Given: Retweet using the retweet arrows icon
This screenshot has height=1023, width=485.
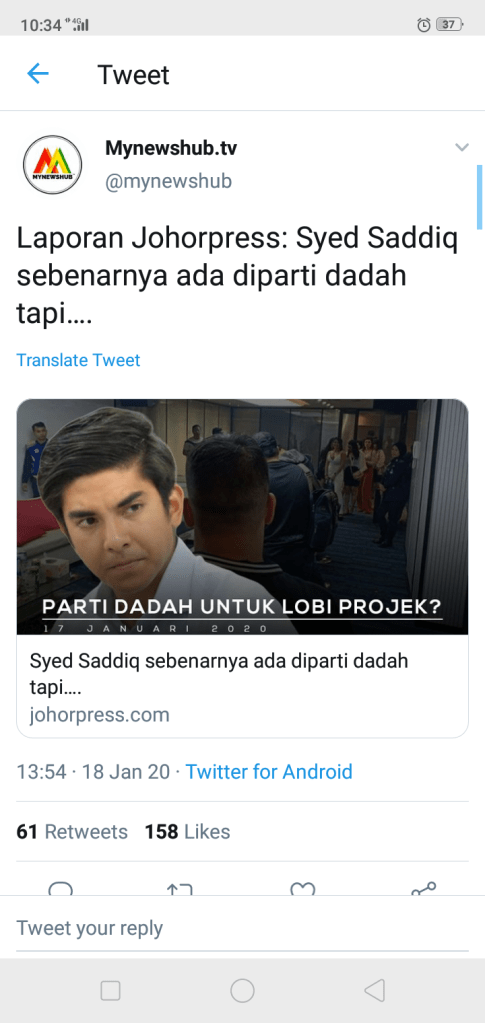Looking at the screenshot, I should click(x=181, y=888).
